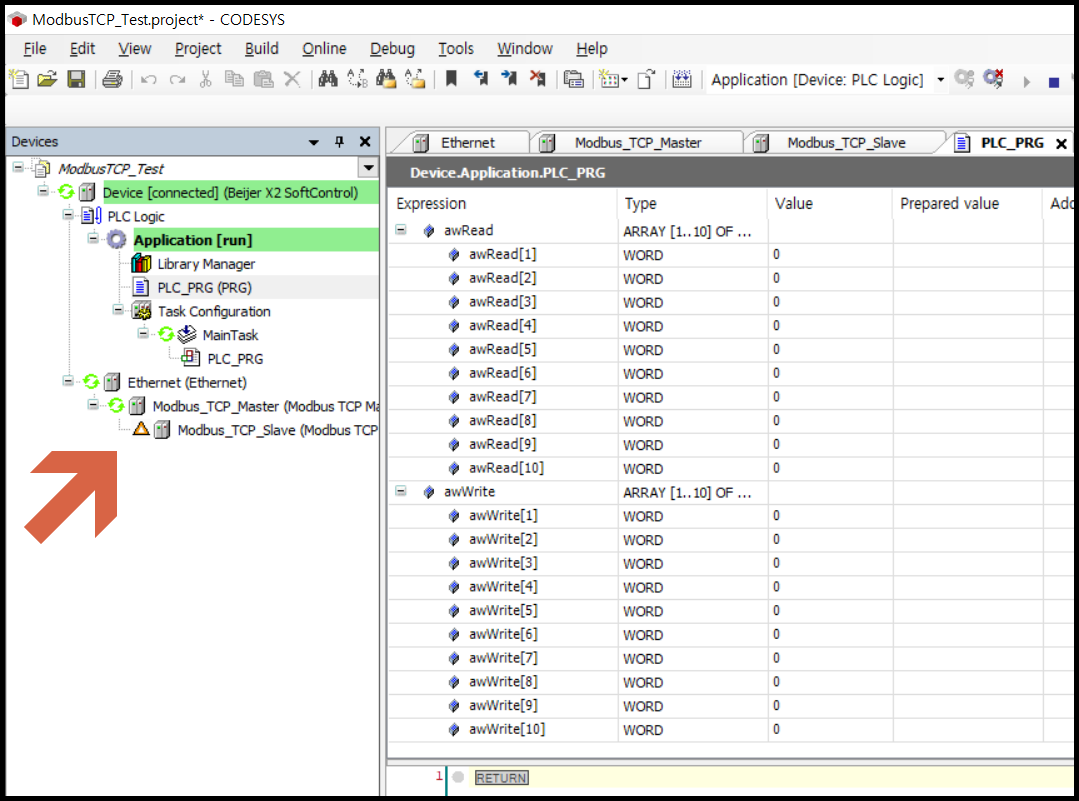This screenshot has width=1079, height=801.
Task: Click the Save icon in the toolbar
Action: click(76, 79)
